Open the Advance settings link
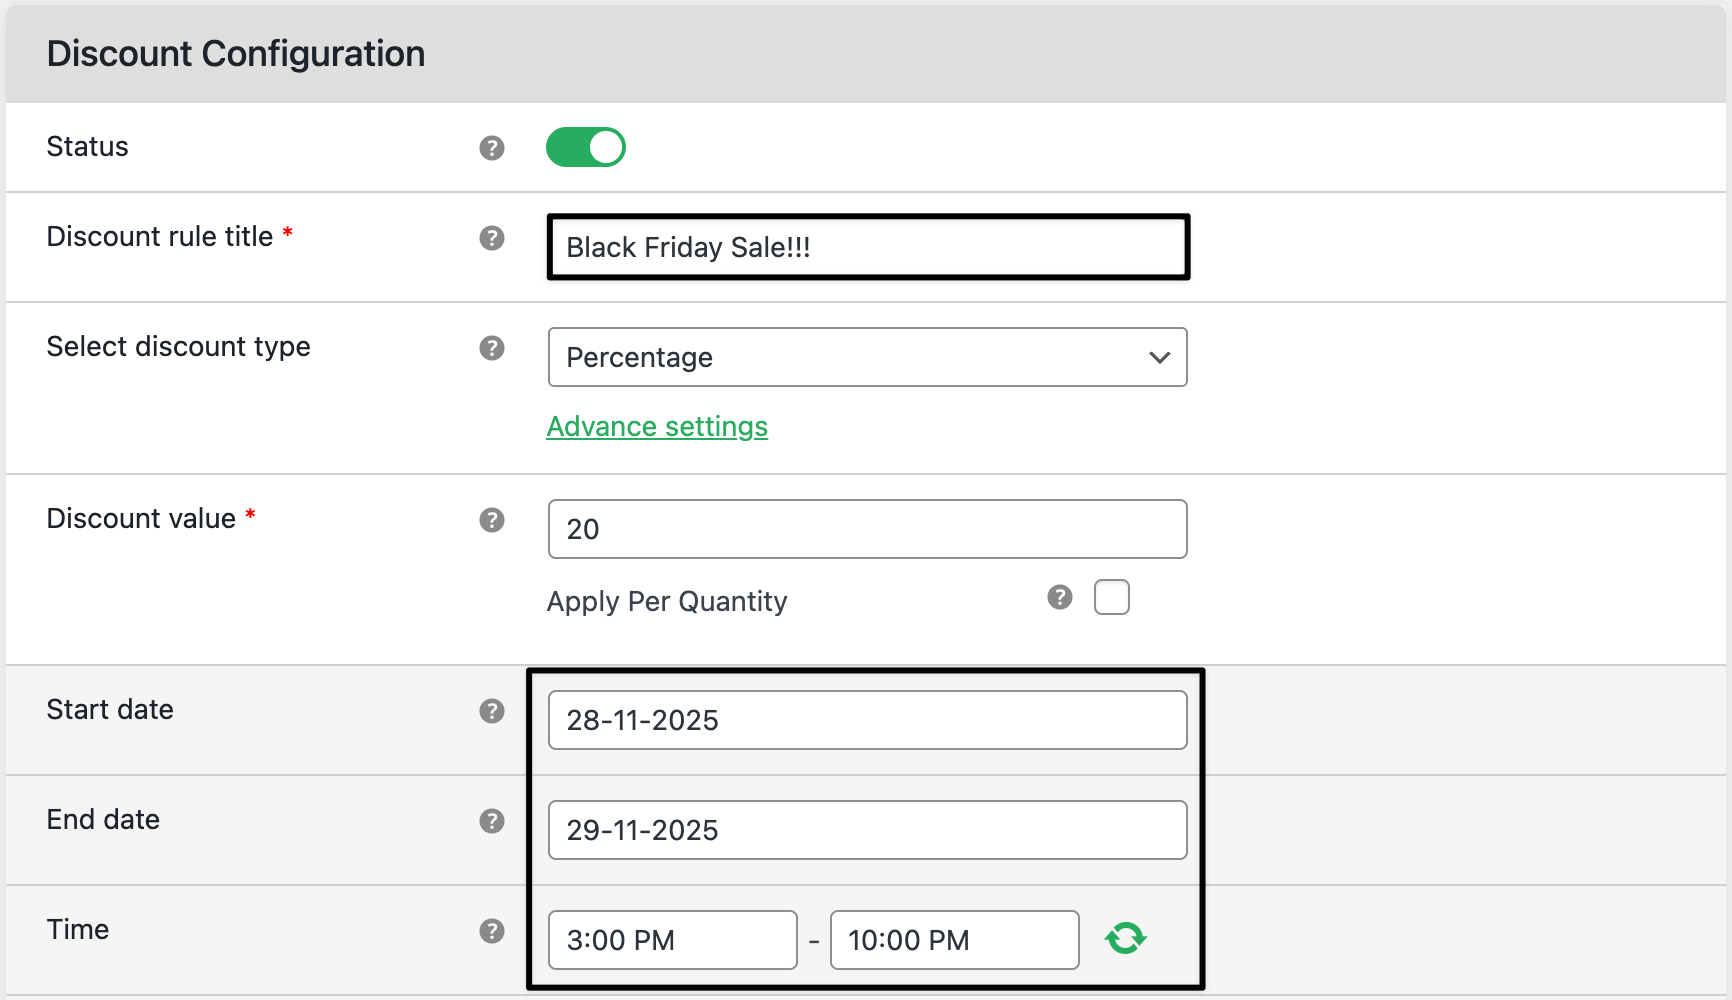This screenshot has height=1000, width=1732. [657, 427]
